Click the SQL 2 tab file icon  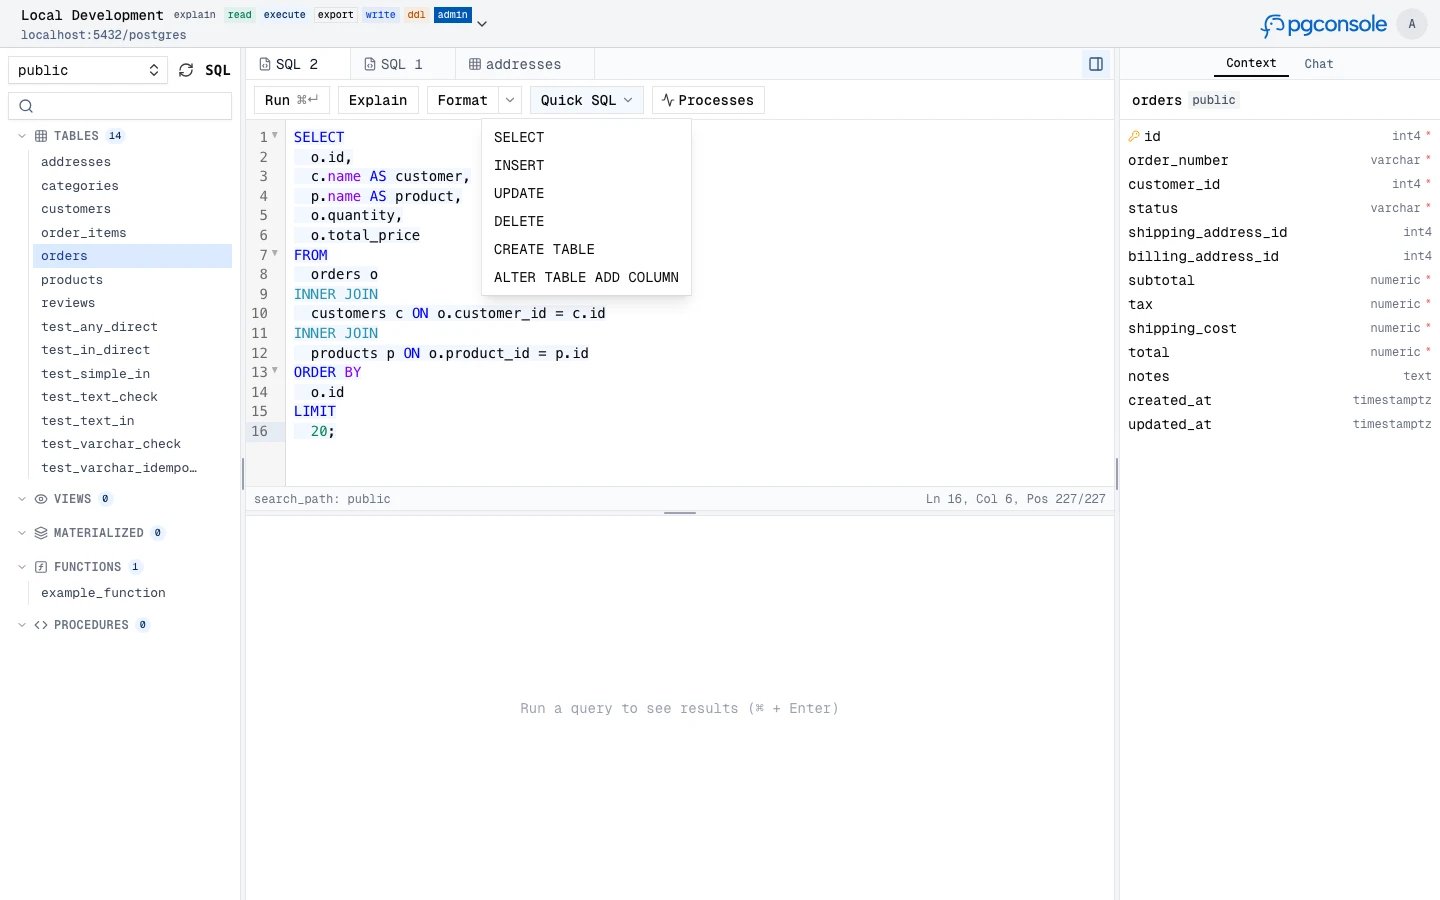tap(265, 64)
